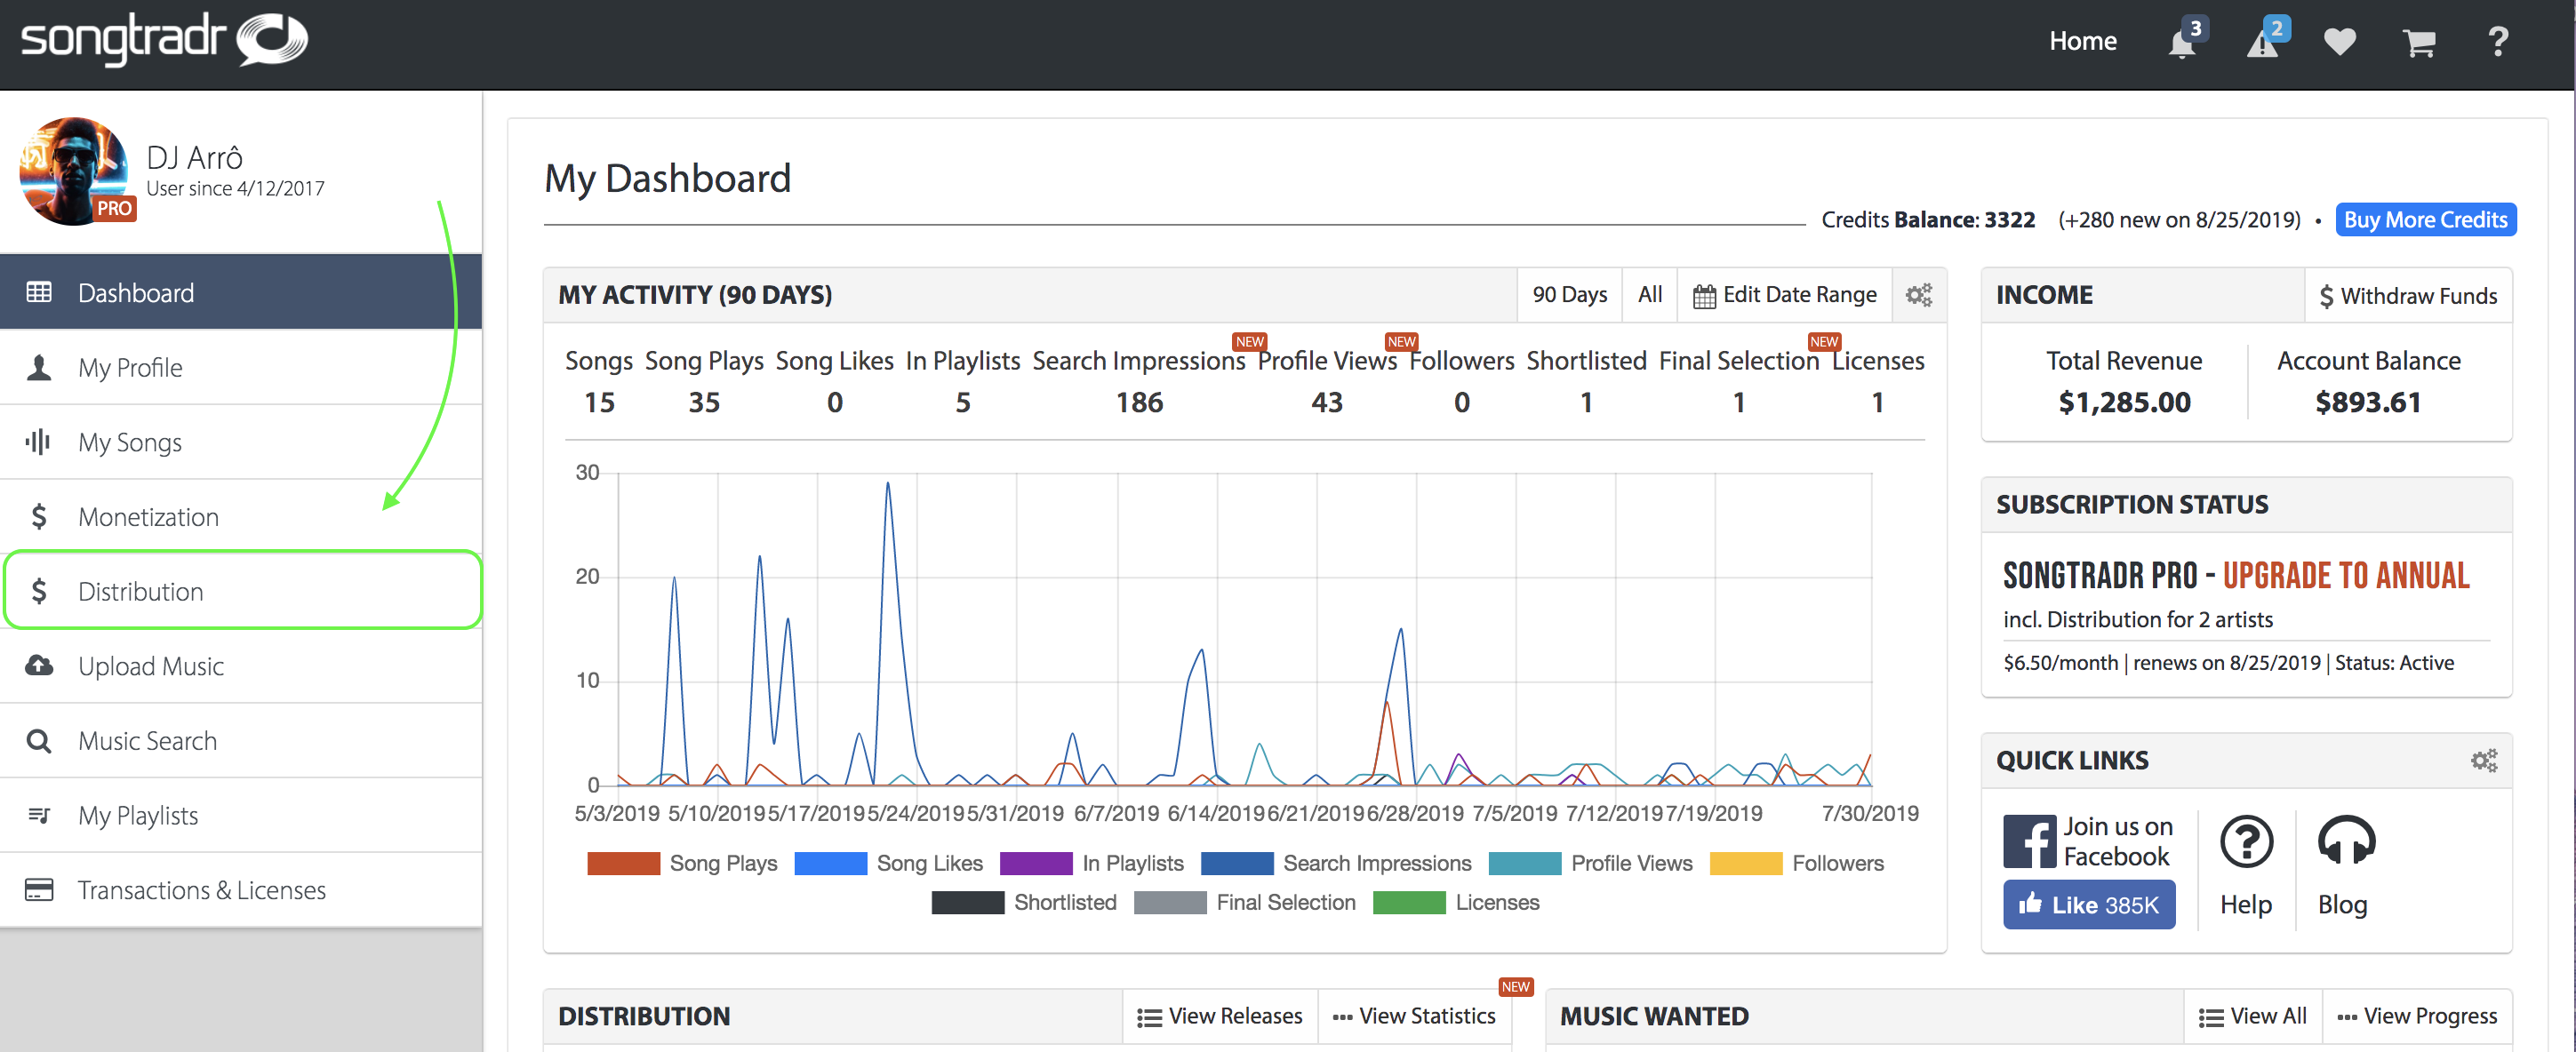The height and width of the screenshot is (1052, 2576).
Task: Click Join us on Facebook text
Action: [x=2118, y=841]
